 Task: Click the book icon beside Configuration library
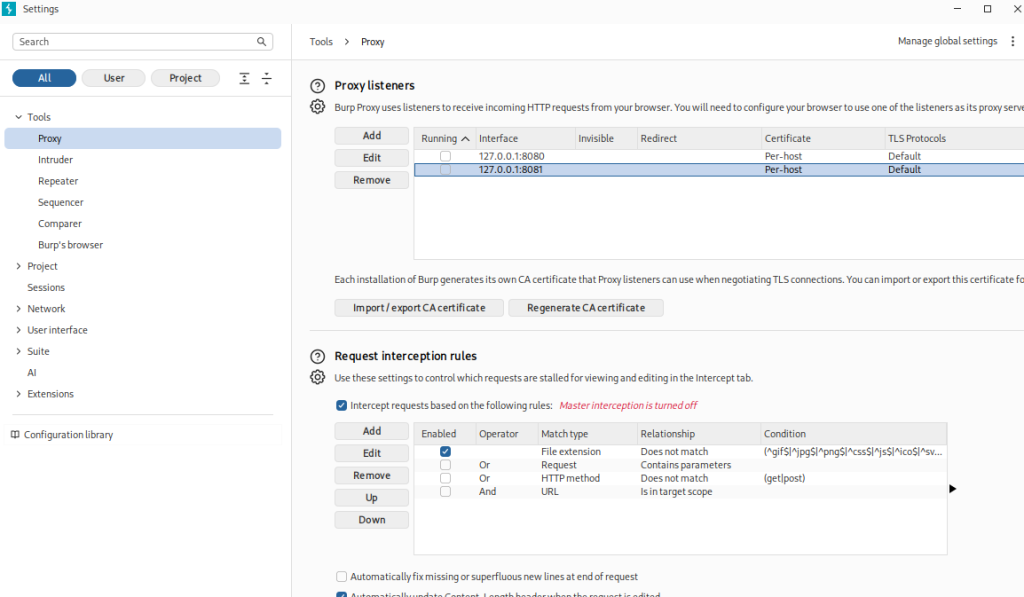pyautogui.click(x=15, y=434)
